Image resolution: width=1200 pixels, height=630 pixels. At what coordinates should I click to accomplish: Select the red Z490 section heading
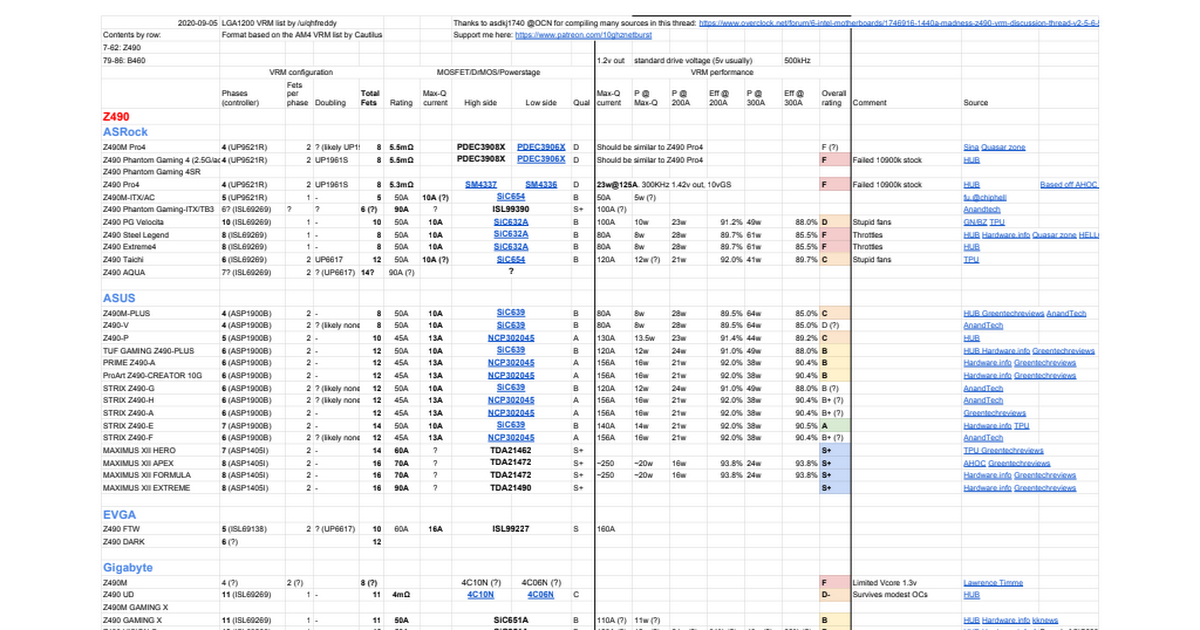(115, 117)
